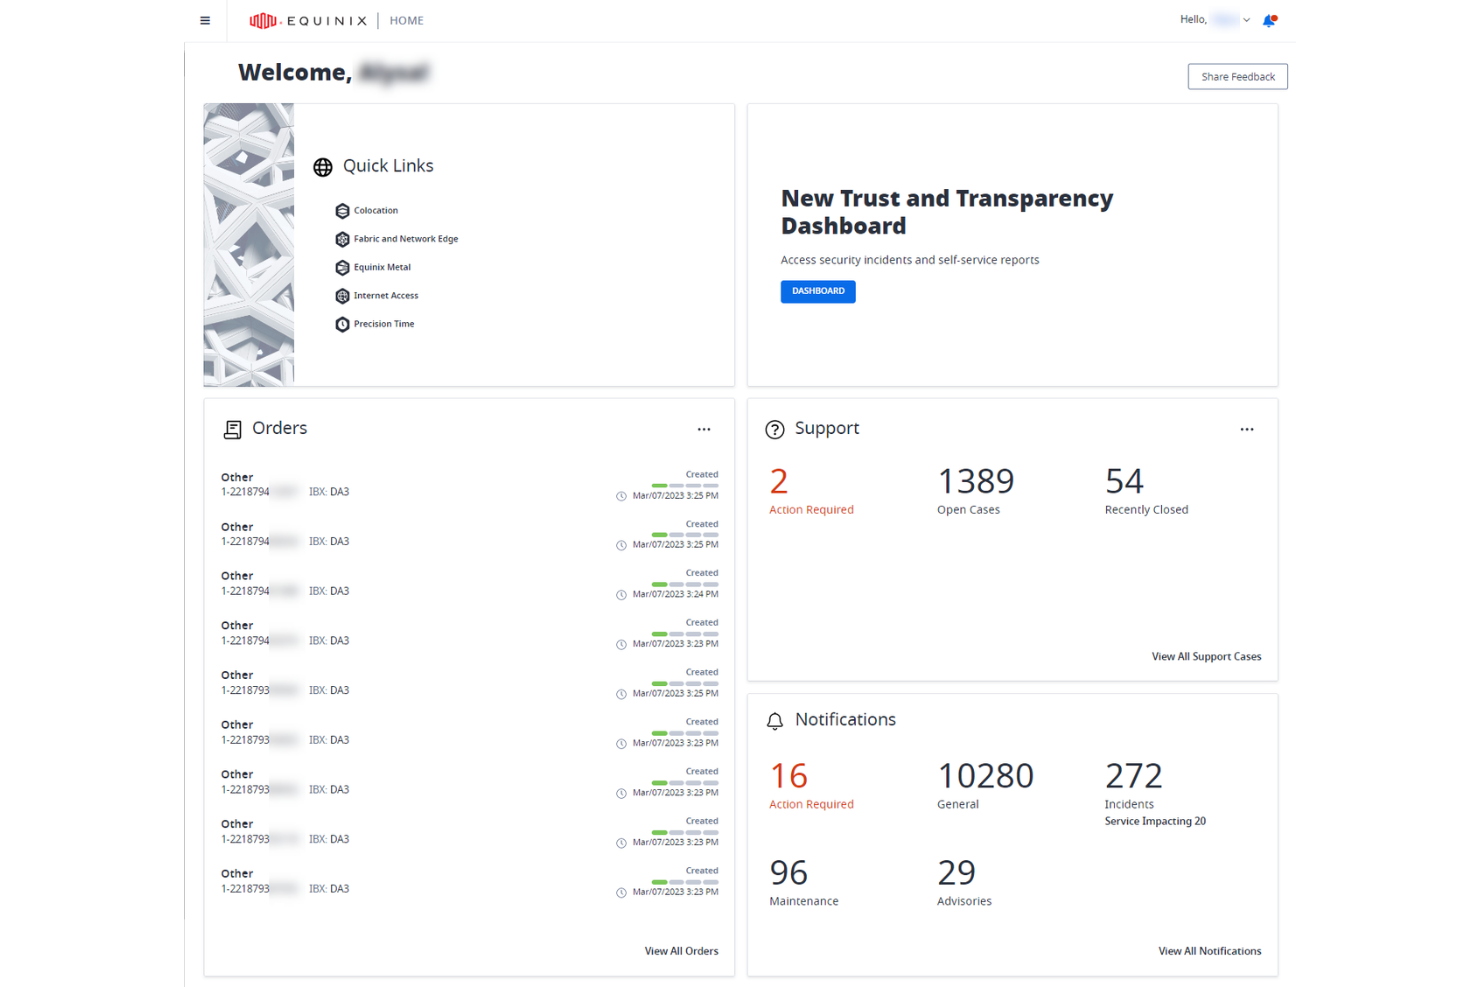
Task: Click the Equinix logo
Action: click(x=308, y=20)
